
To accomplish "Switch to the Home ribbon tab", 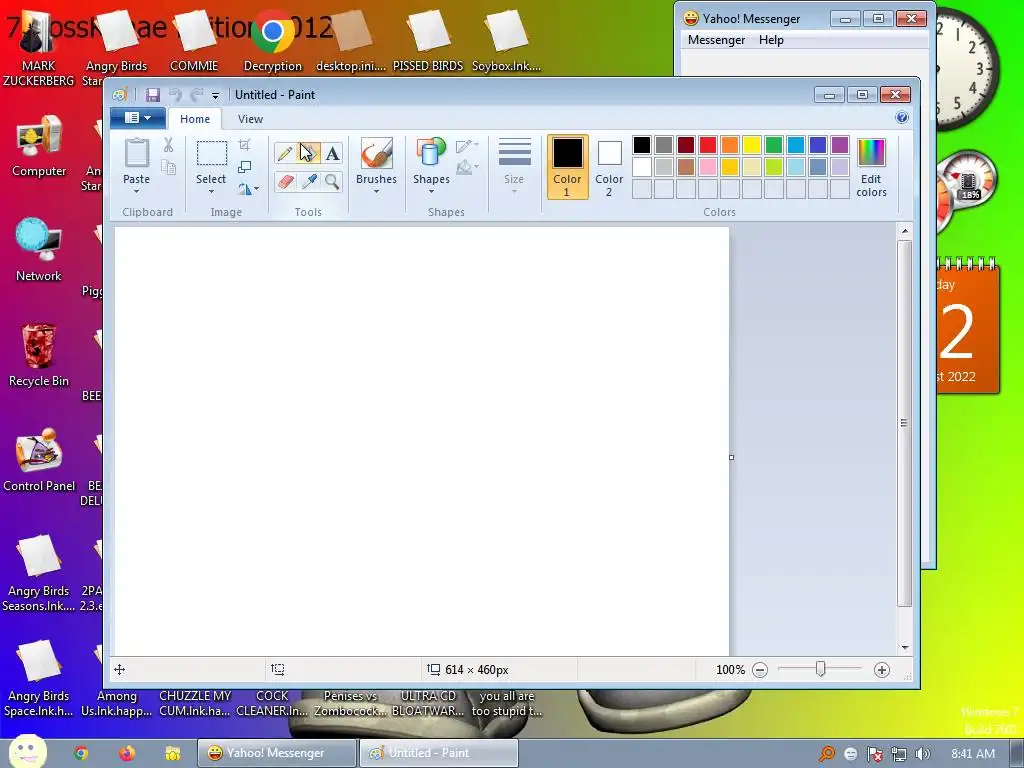I will [195, 119].
